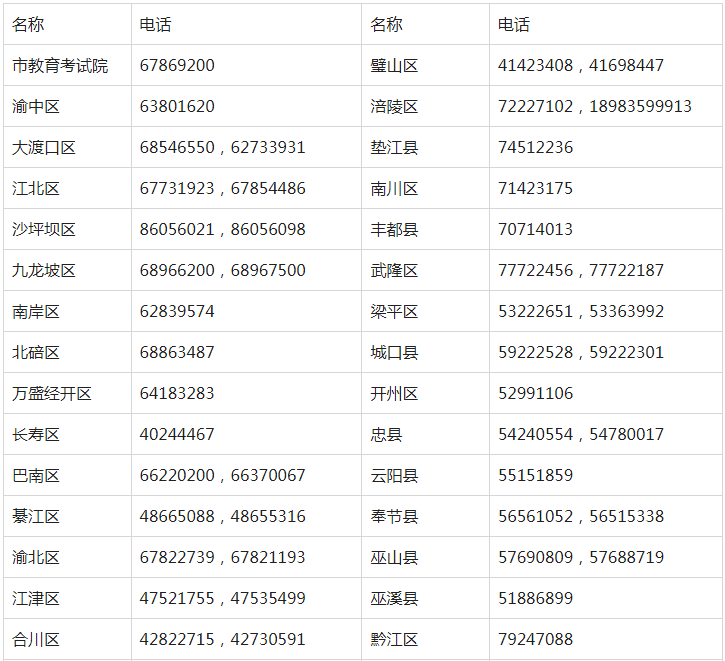Screen dimensions: 725x661
Task: Select the 江津区 phone numbers cell
Action: (222, 599)
